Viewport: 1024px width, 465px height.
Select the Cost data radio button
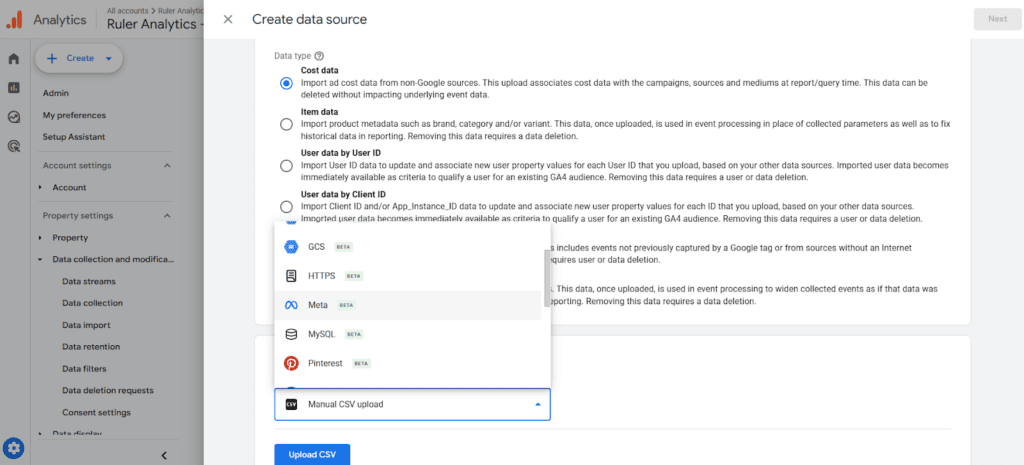tap(287, 83)
